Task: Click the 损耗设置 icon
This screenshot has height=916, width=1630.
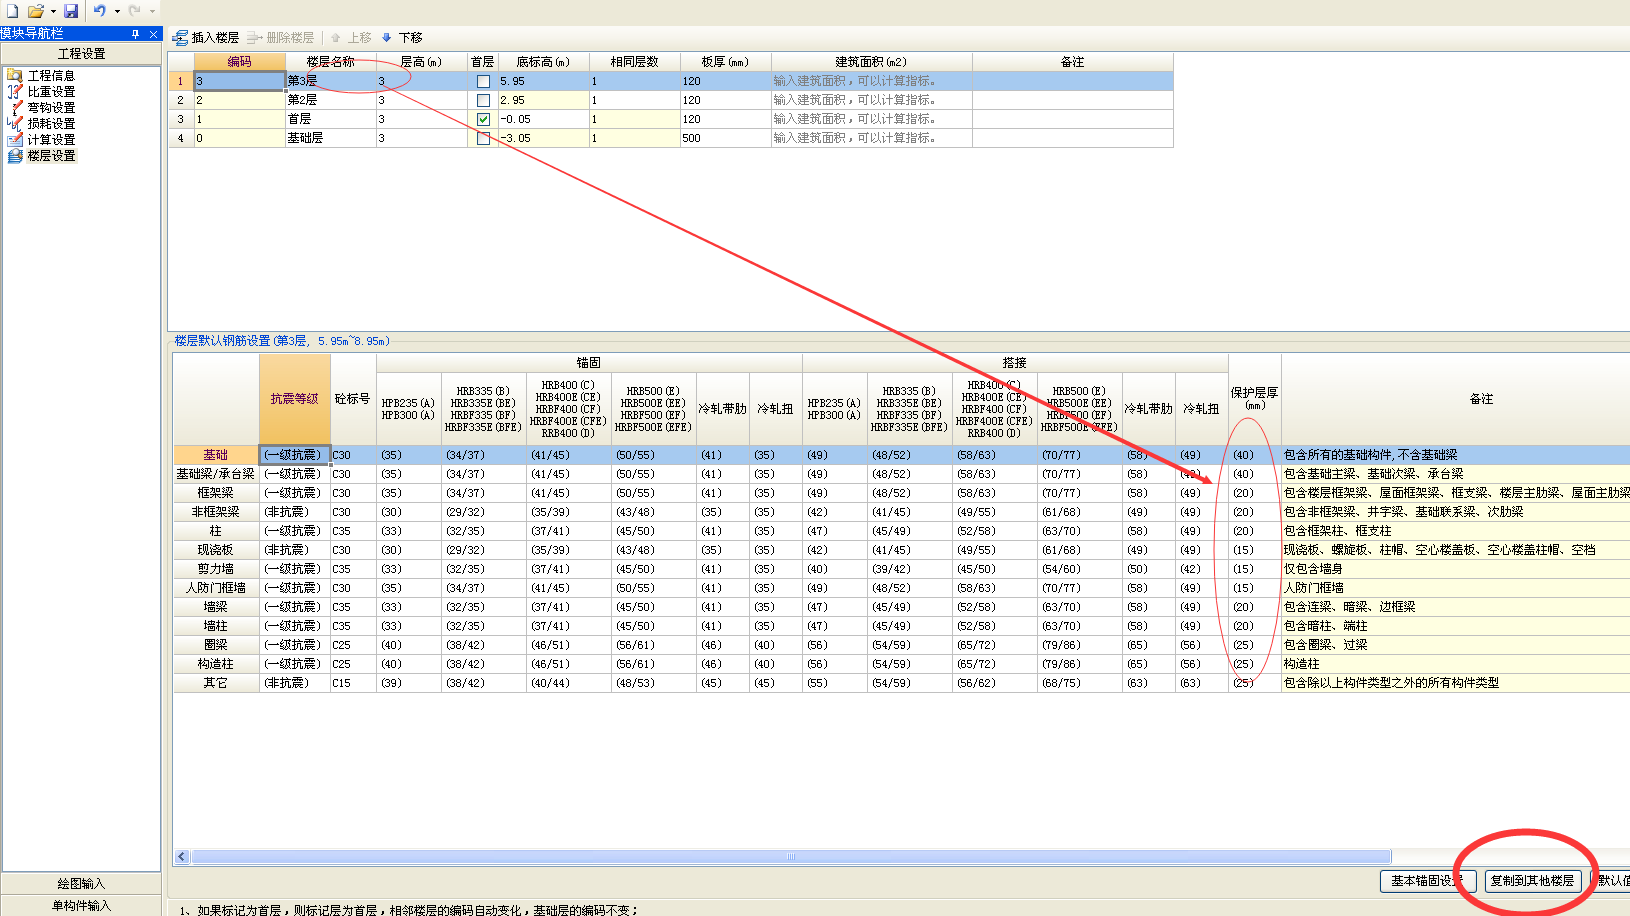Action: click(x=15, y=123)
